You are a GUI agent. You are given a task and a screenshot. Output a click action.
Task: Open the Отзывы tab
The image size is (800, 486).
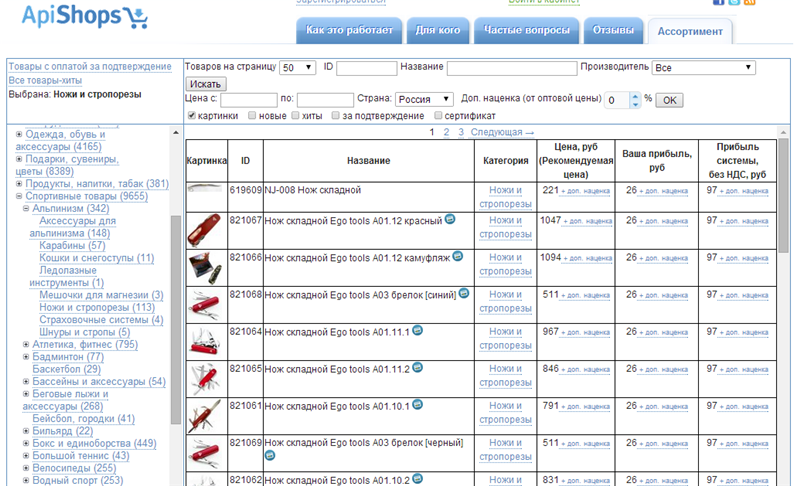(x=613, y=31)
